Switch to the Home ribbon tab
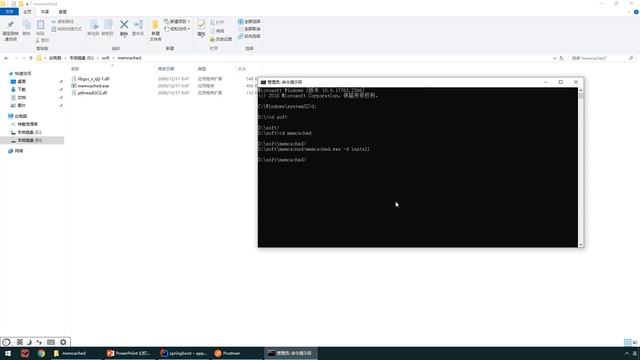Viewport: 640px width, 360px height. [27, 12]
